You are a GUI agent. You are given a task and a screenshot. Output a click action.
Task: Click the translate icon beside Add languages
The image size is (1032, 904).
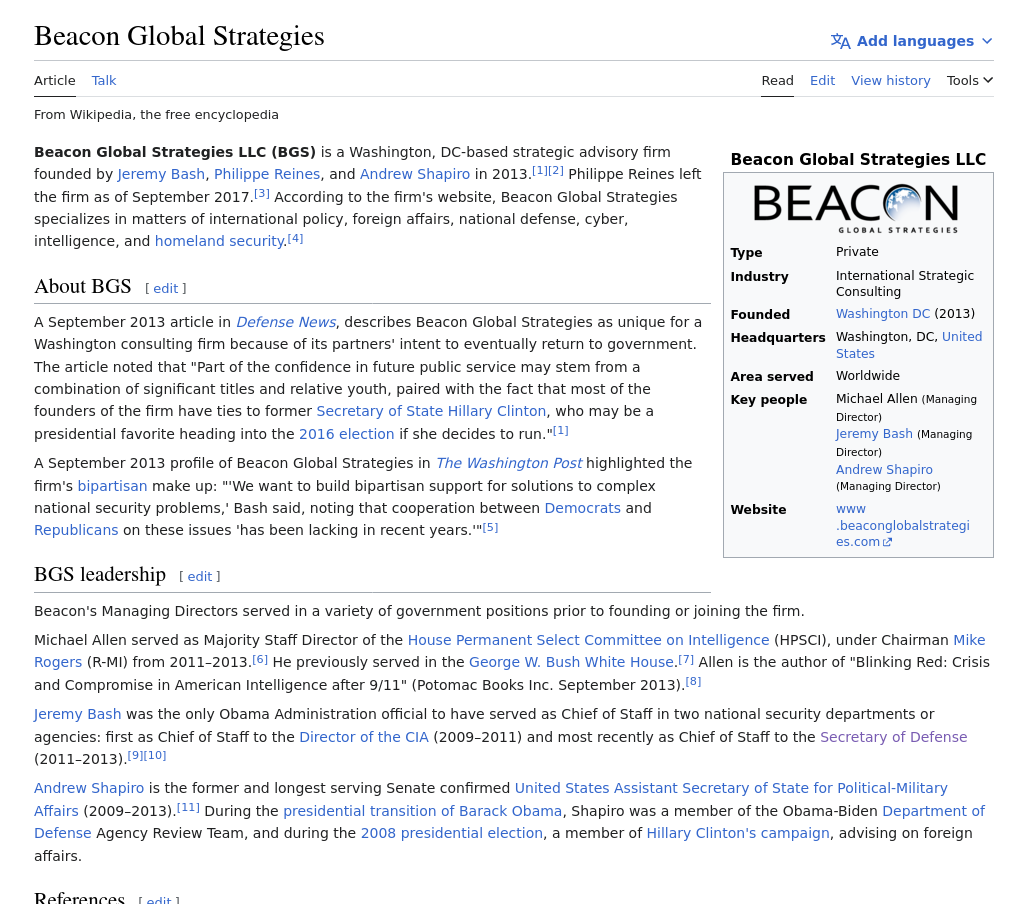point(840,41)
